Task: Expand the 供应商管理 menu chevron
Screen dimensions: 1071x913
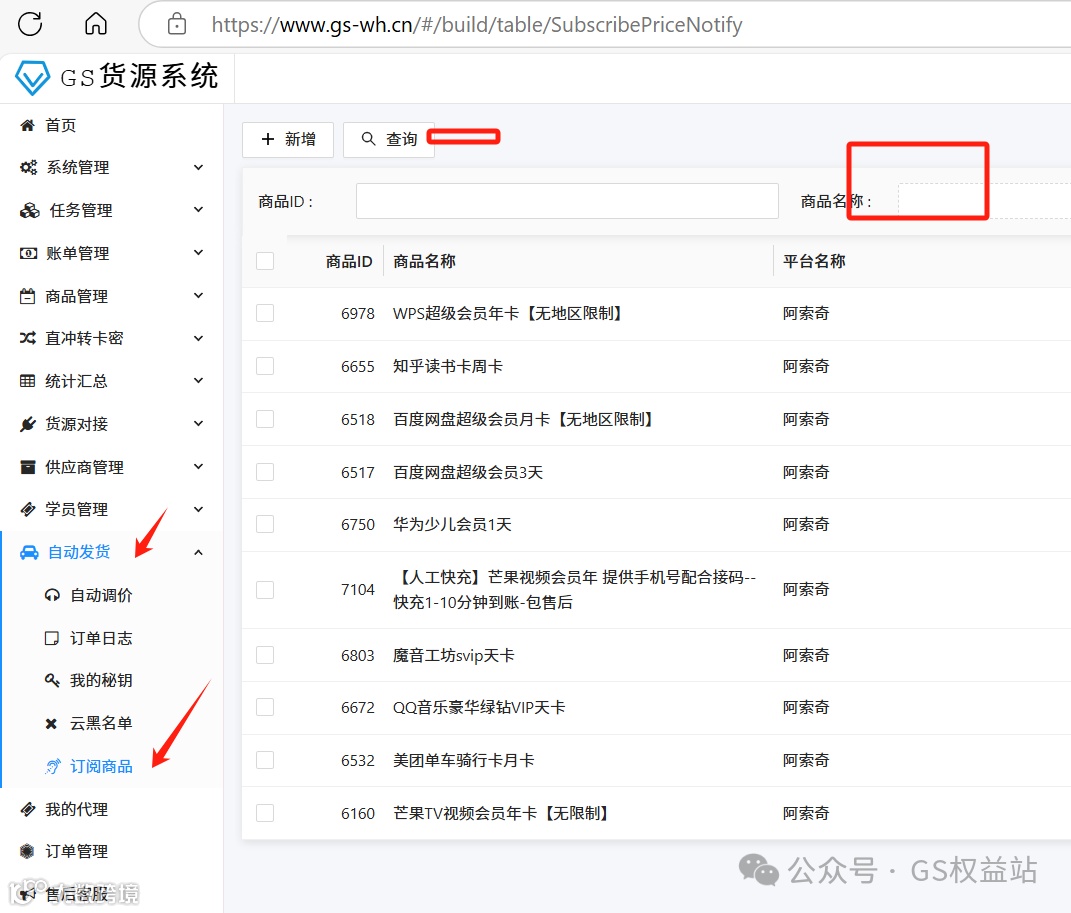Action: point(198,466)
